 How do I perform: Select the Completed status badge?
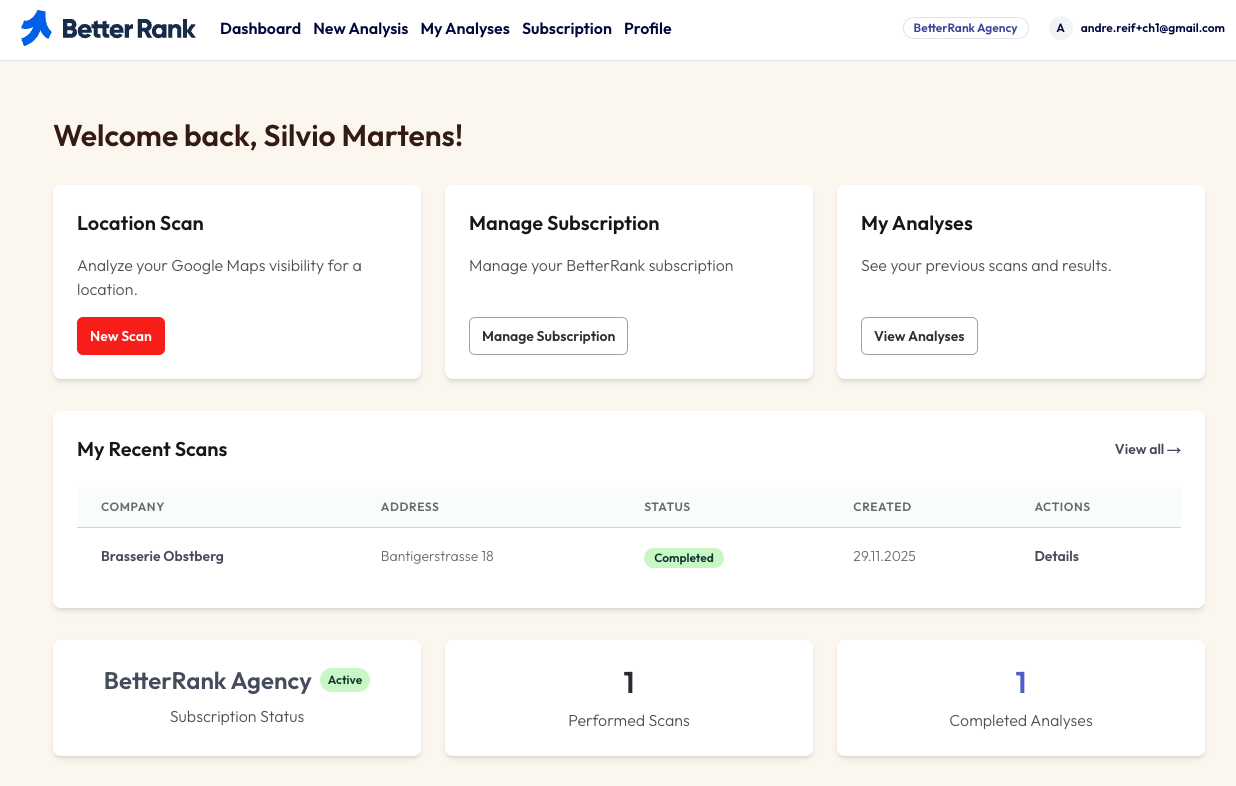pos(684,557)
